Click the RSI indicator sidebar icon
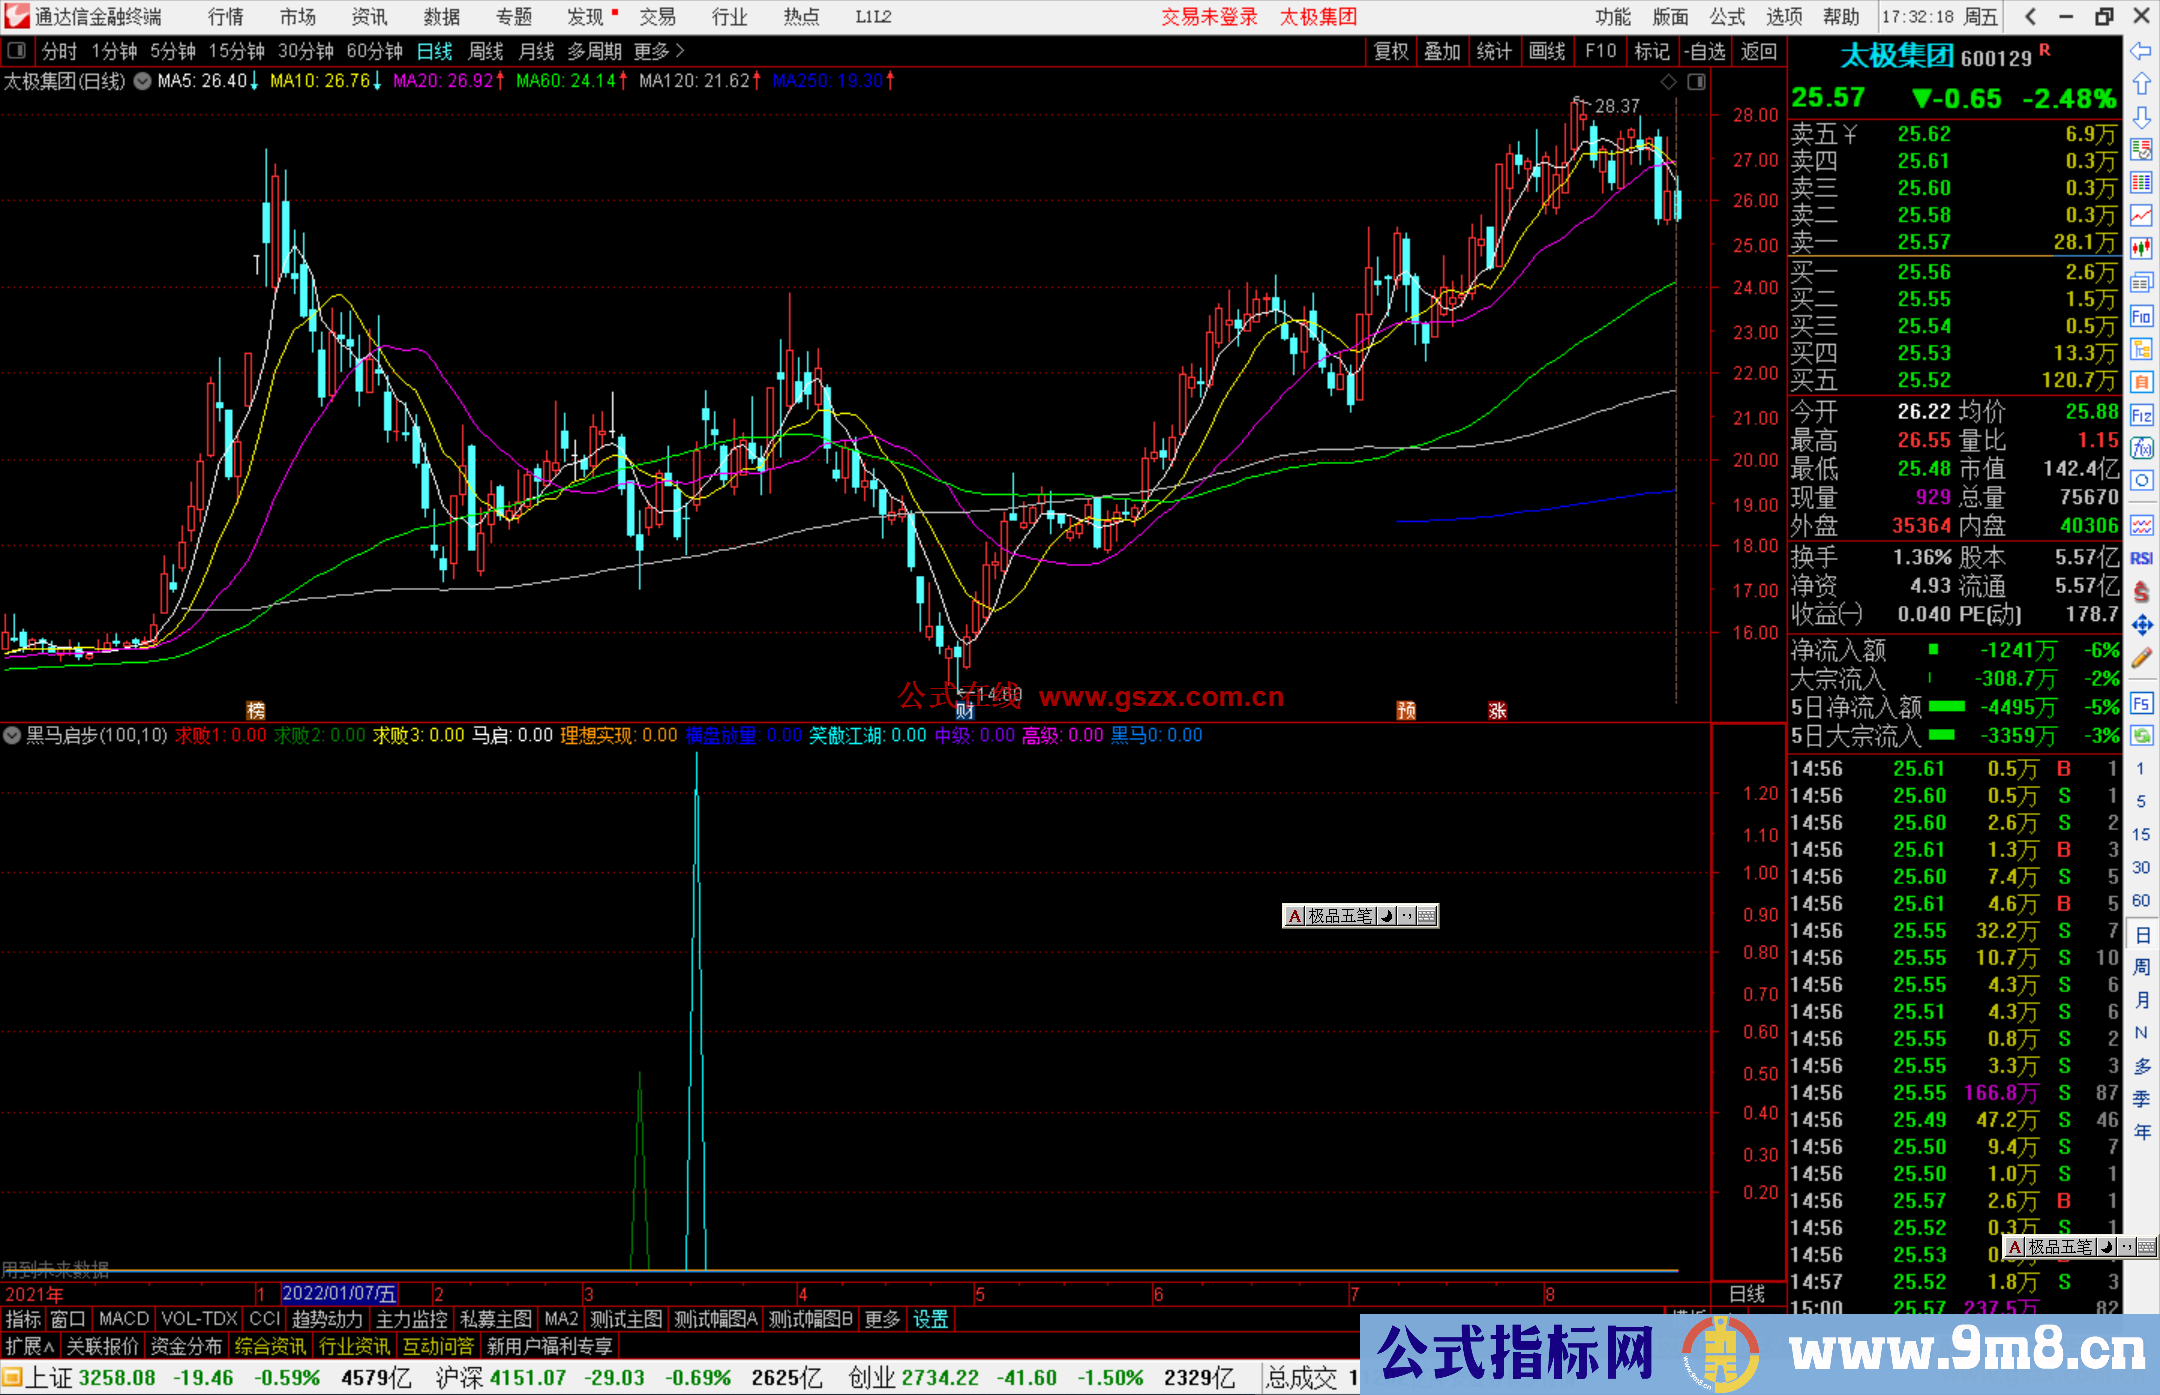The height and width of the screenshot is (1395, 2160). (2141, 558)
